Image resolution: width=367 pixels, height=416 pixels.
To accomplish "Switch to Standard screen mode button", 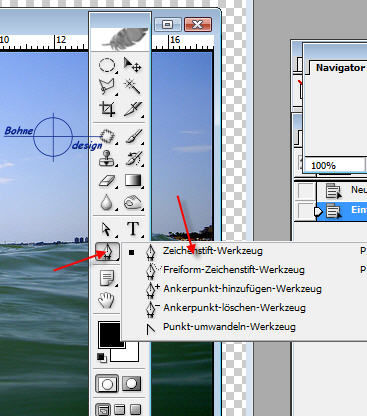I will (x=103, y=410).
